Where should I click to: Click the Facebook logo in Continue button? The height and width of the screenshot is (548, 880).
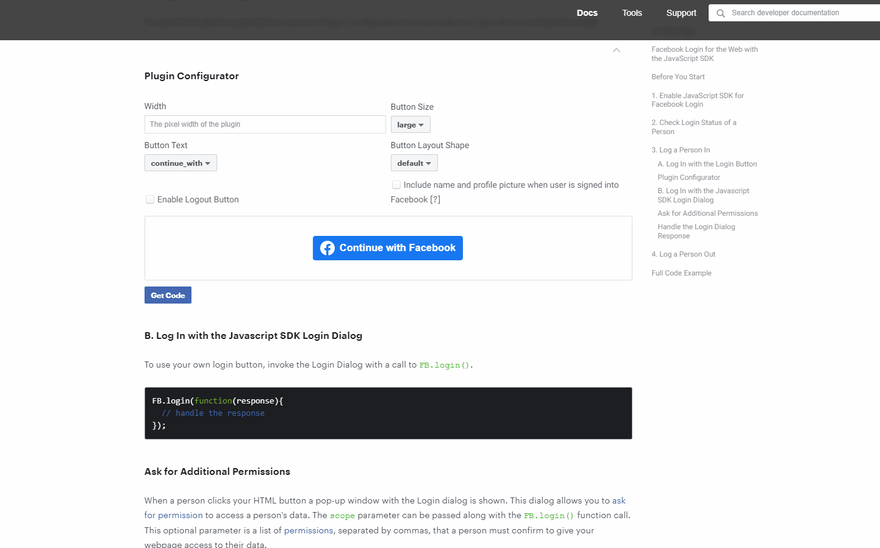(x=327, y=248)
